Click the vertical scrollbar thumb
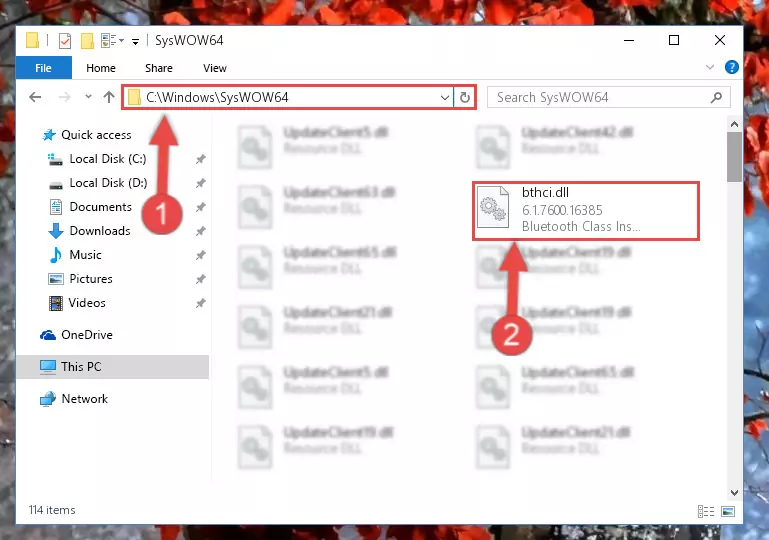 734,157
